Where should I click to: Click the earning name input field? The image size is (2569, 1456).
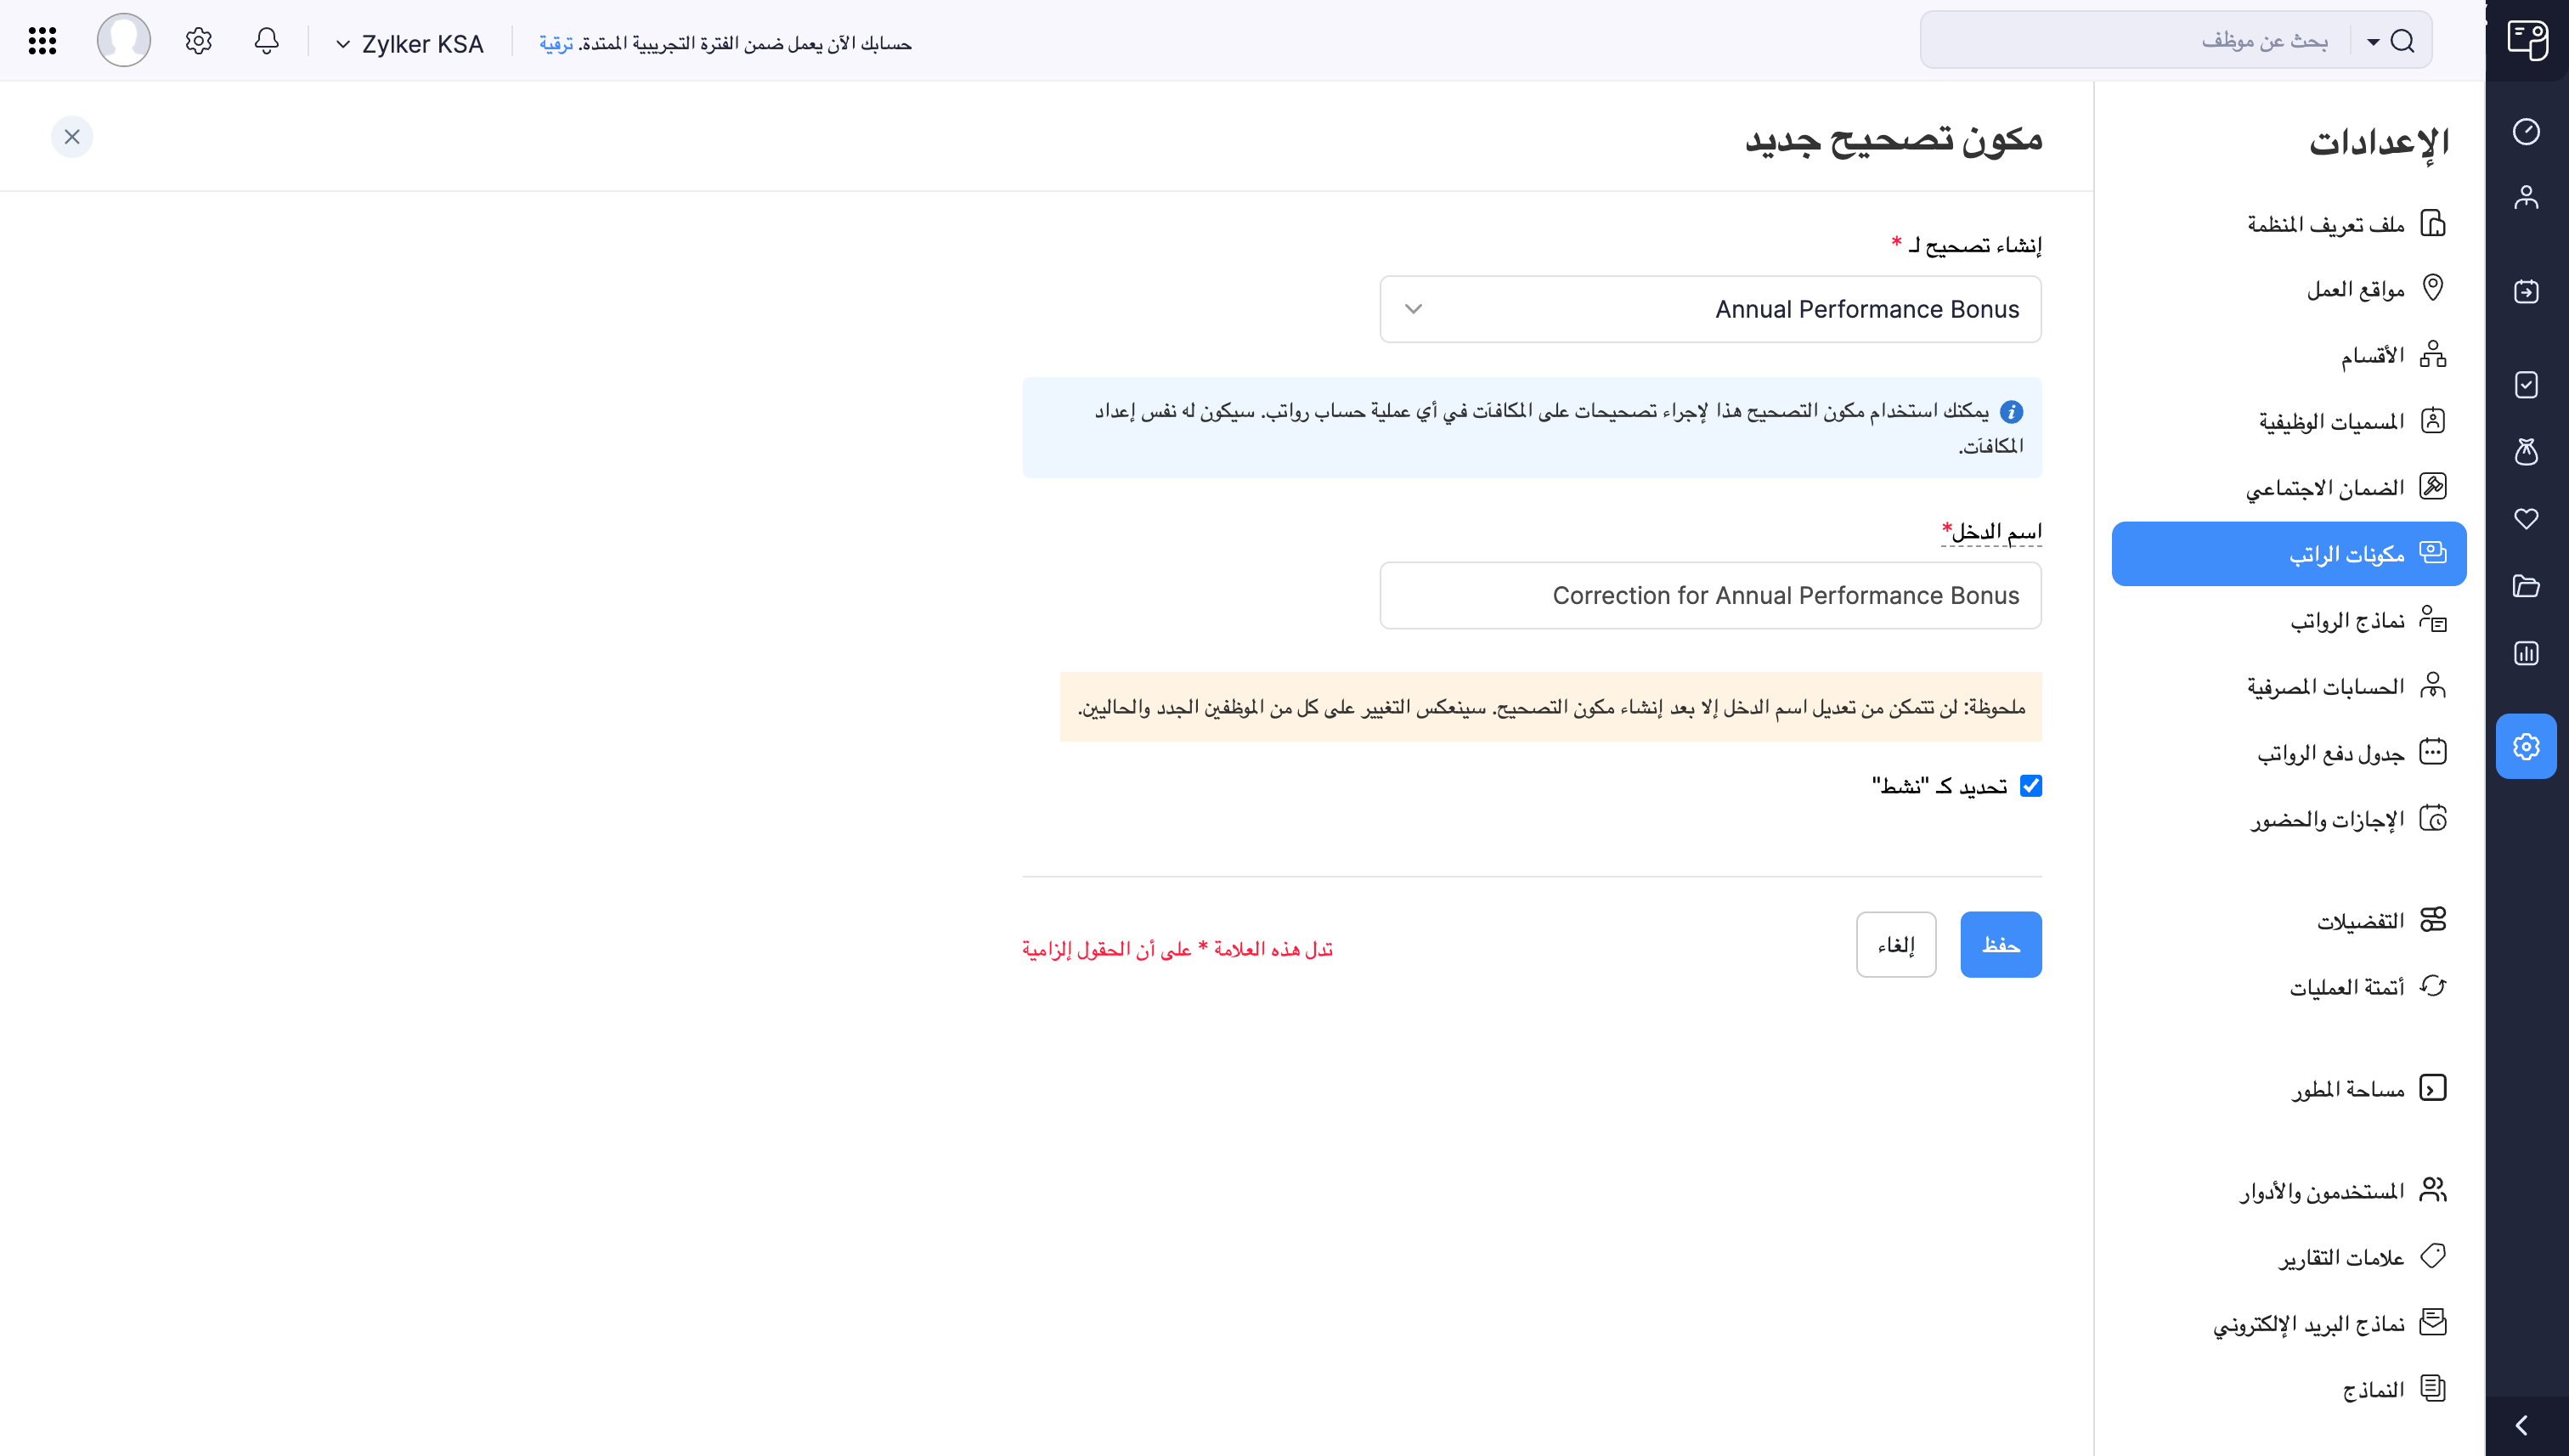[1710, 596]
